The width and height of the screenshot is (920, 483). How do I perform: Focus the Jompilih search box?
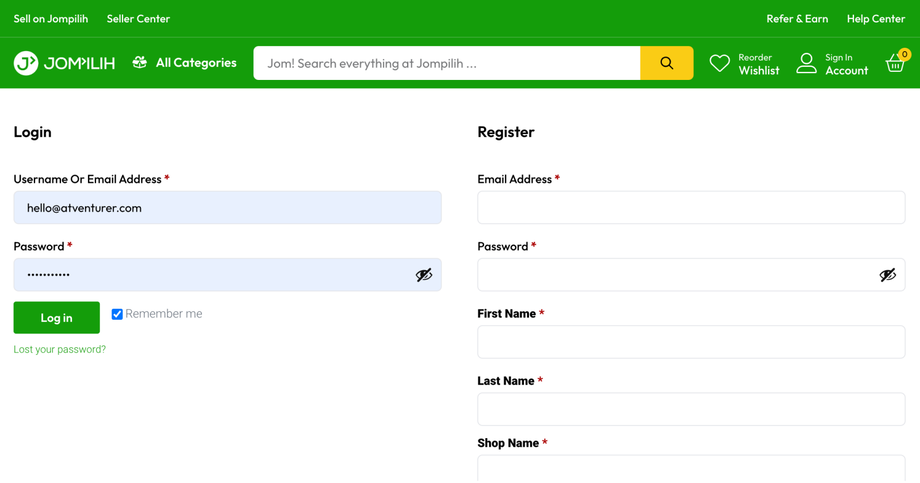coord(446,63)
